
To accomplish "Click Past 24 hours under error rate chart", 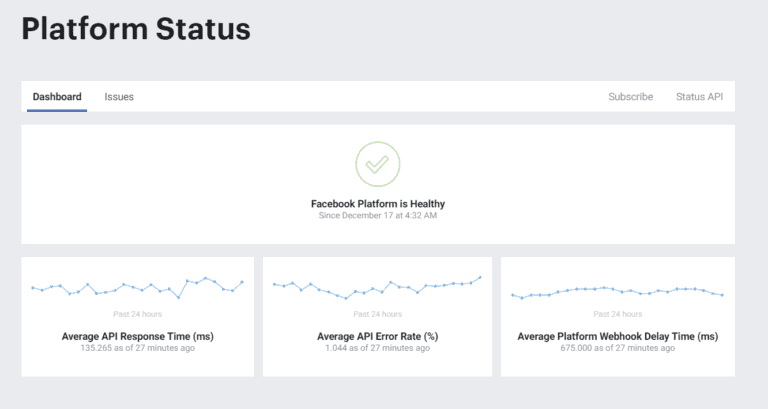I will (x=377, y=314).
